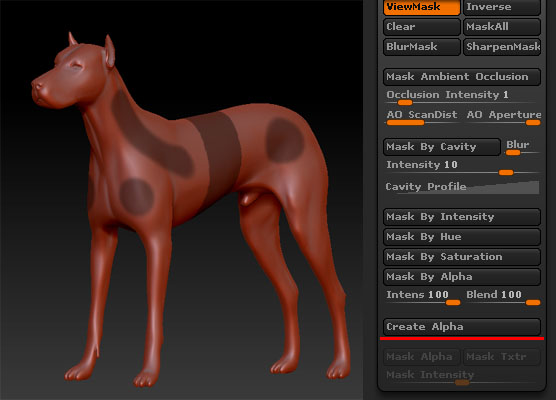Screen dimensions: 556x400
Task: Toggle the ViewMask button
Action: pos(422,7)
